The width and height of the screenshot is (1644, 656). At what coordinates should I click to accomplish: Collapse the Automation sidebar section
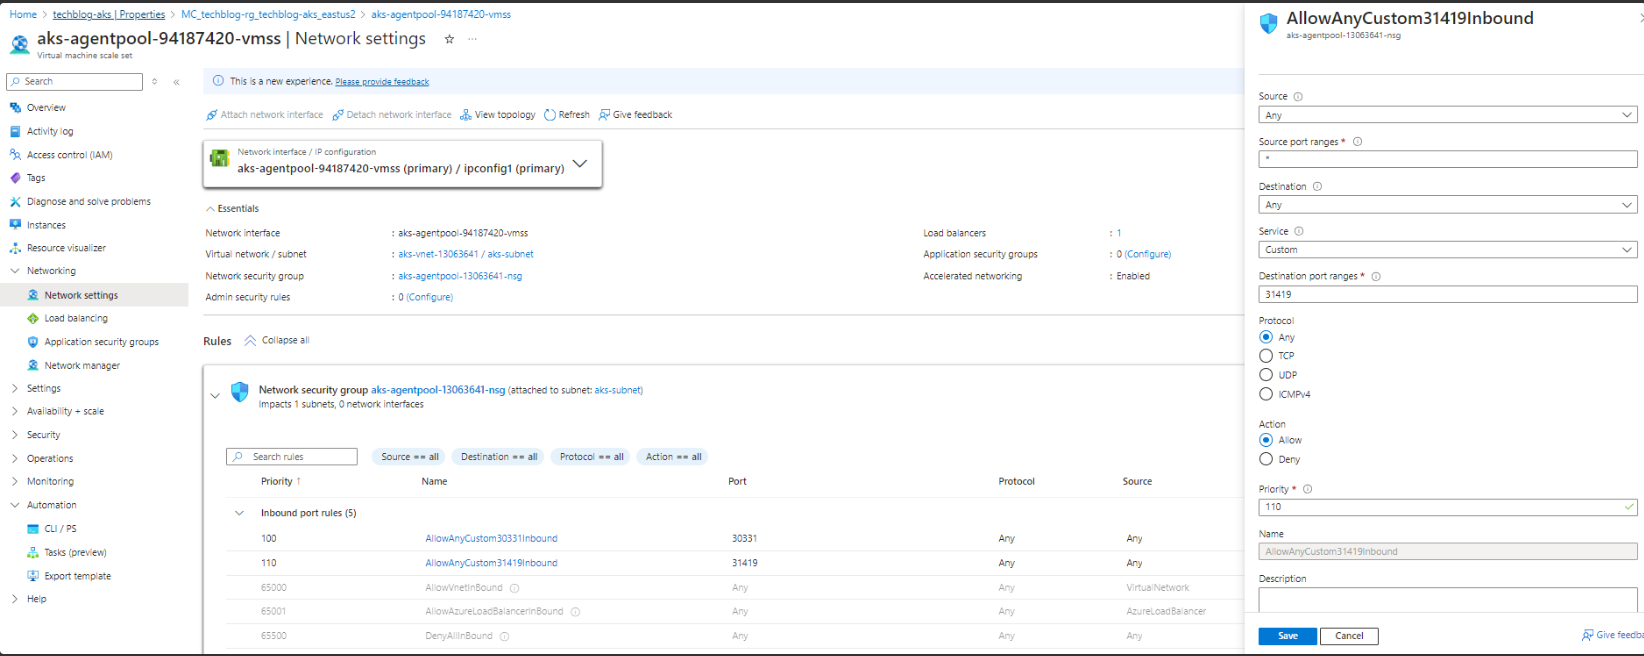pos(15,505)
